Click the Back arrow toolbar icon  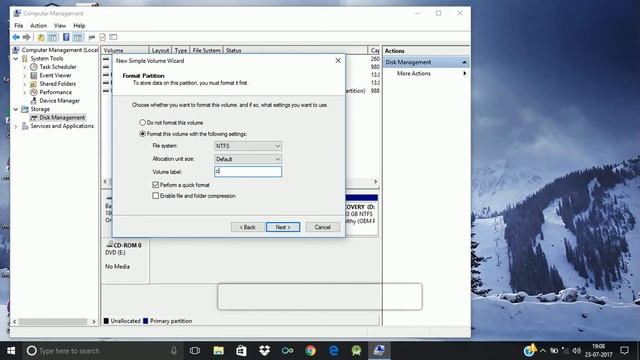tap(16, 37)
